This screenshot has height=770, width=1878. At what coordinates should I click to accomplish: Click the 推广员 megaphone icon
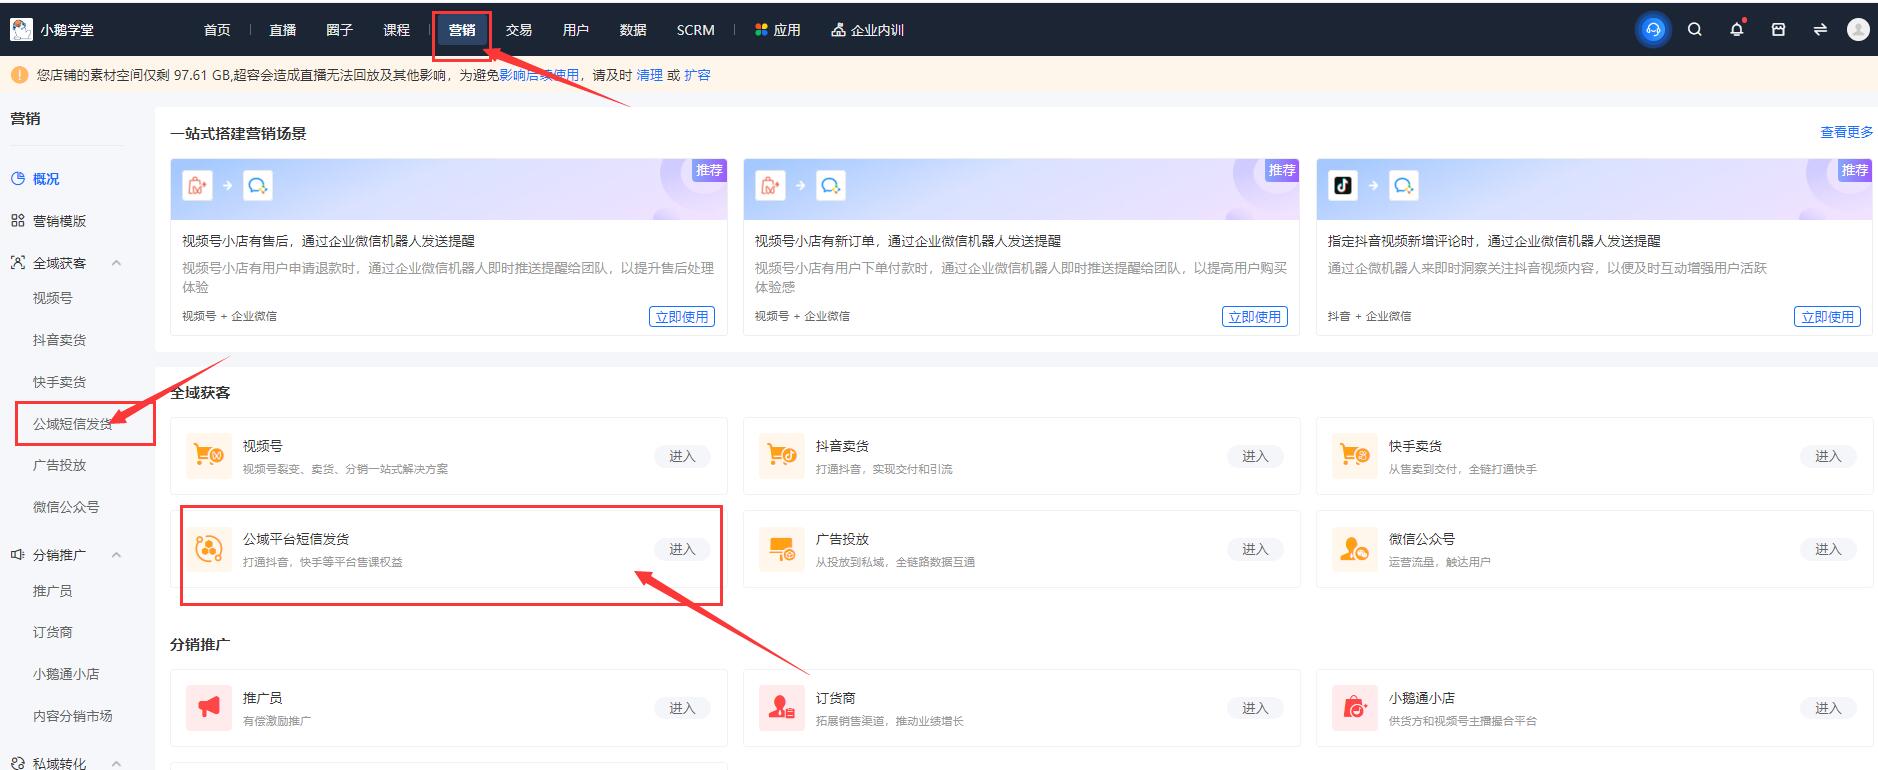(x=209, y=708)
